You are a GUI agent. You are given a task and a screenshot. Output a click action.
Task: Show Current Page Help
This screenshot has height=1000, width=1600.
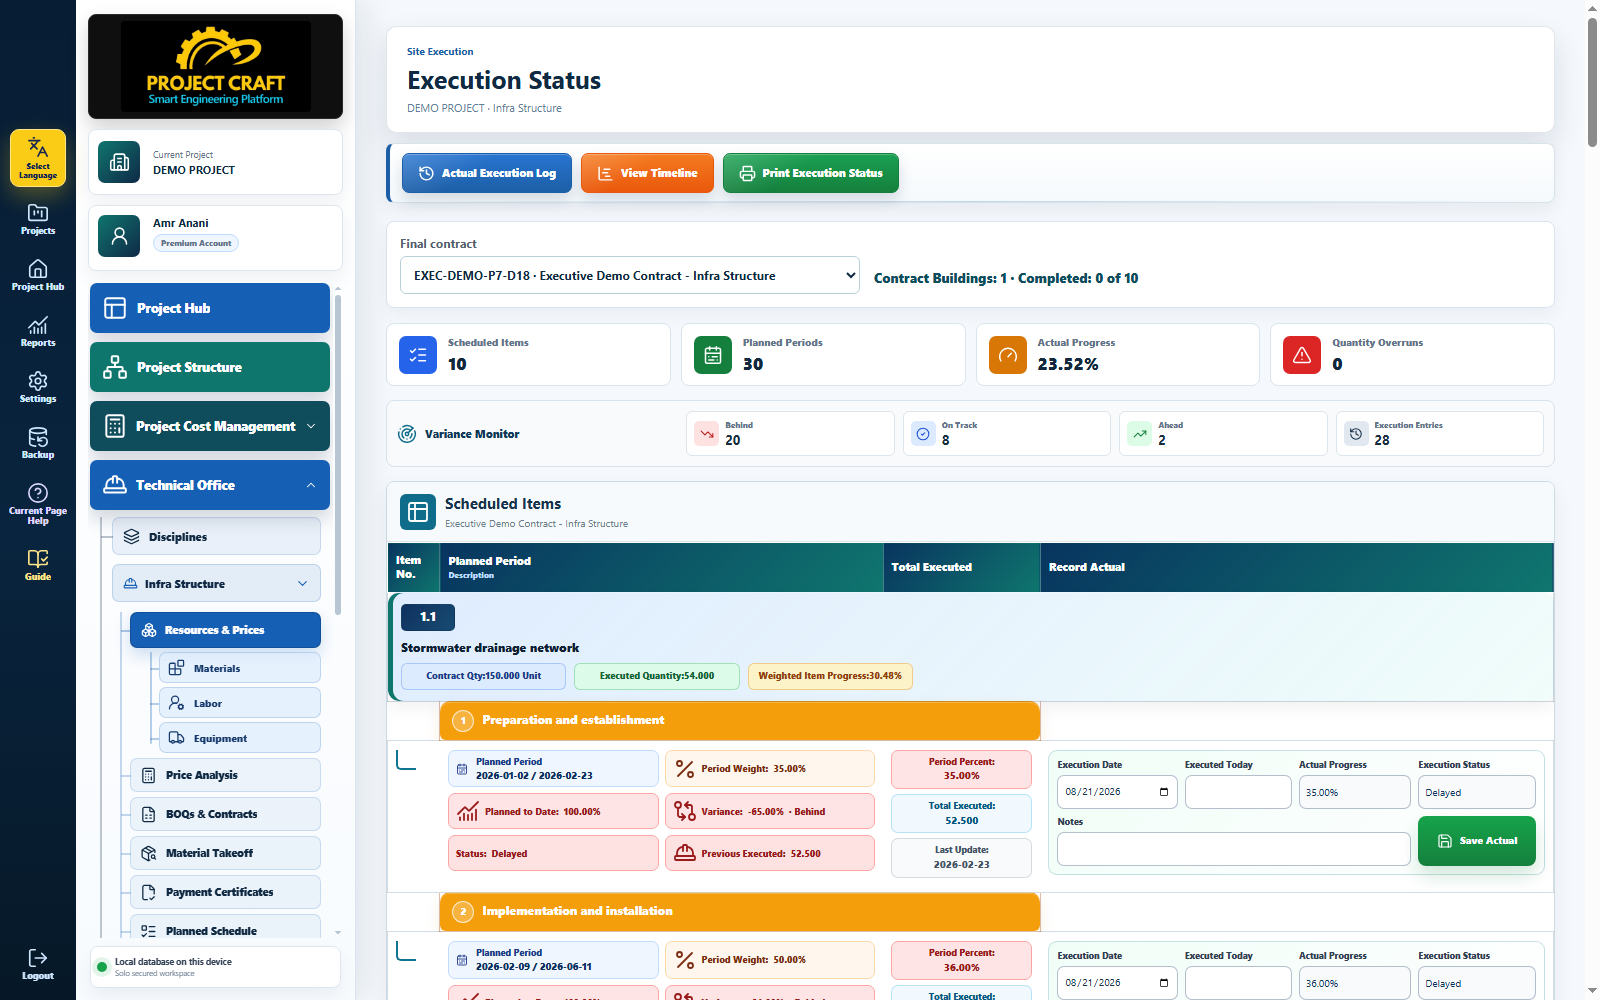click(38, 503)
